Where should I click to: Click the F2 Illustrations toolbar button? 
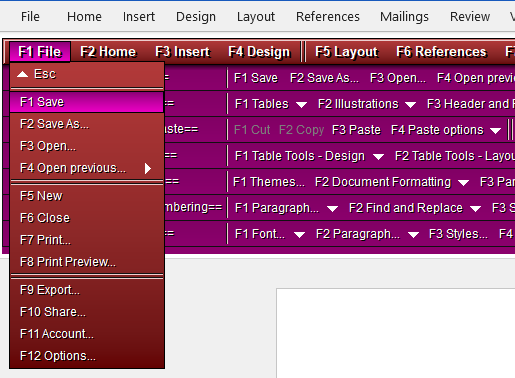pyautogui.click(x=358, y=104)
